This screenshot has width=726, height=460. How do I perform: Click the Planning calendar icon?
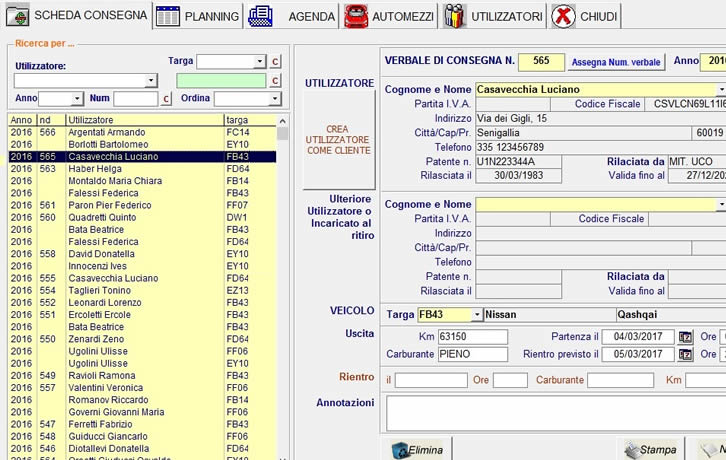tap(167, 16)
